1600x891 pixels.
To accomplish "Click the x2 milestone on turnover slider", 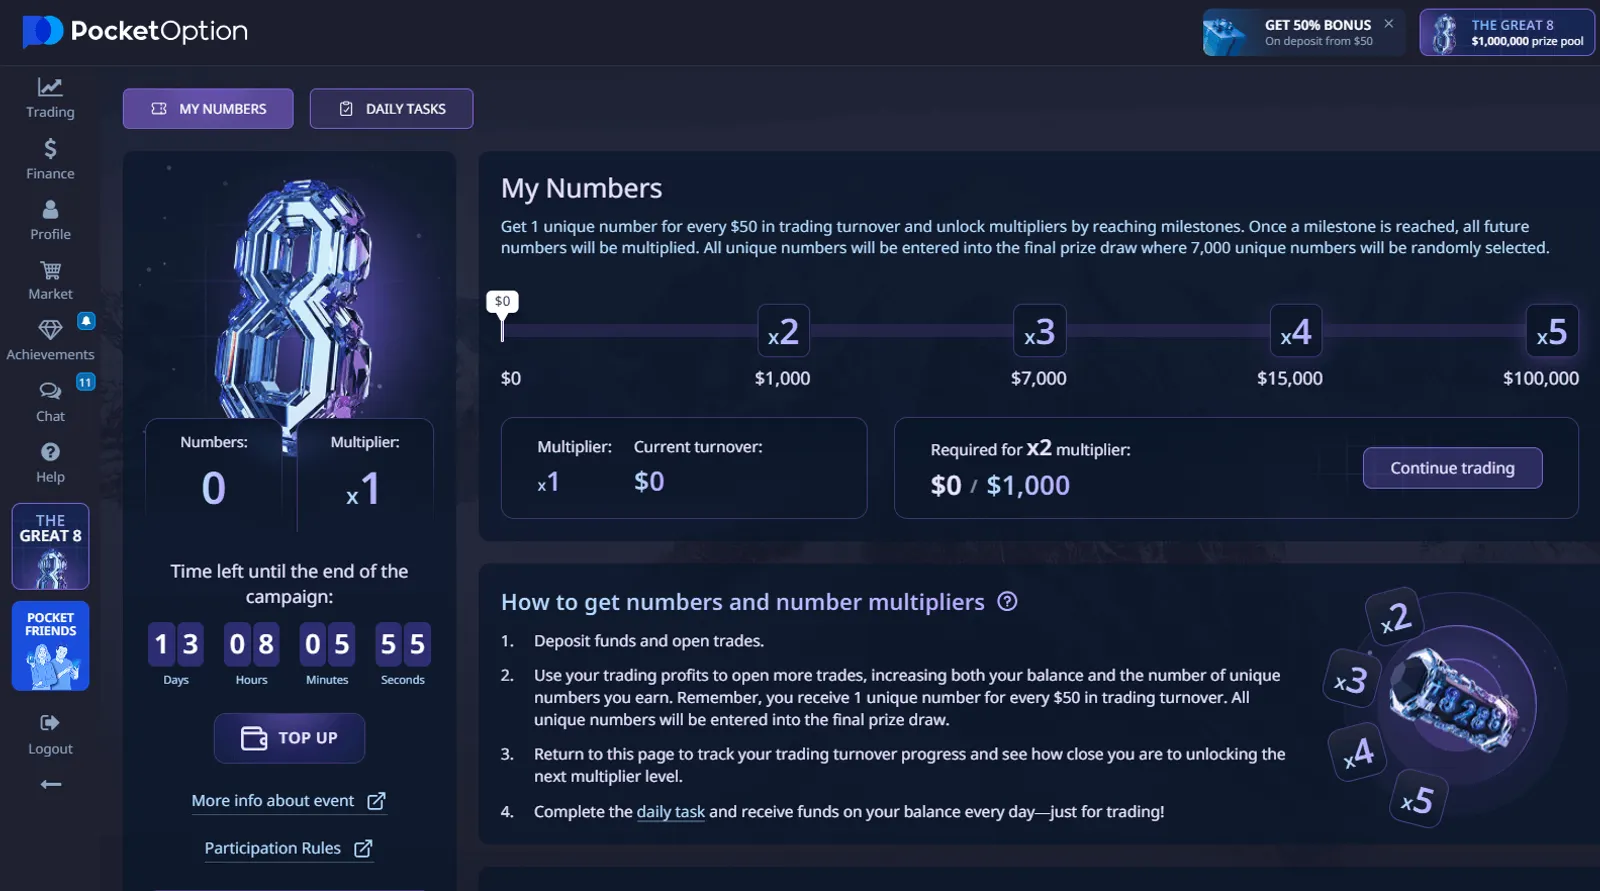I will [783, 331].
